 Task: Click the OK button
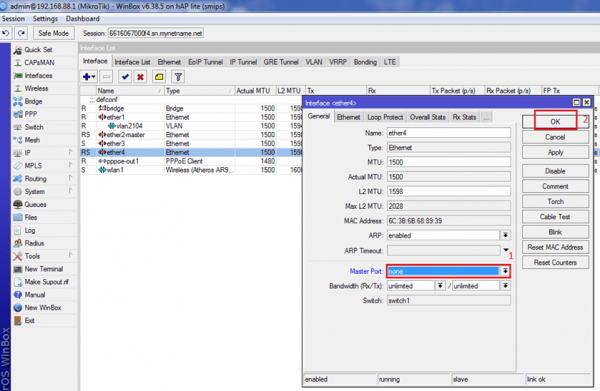(555, 122)
